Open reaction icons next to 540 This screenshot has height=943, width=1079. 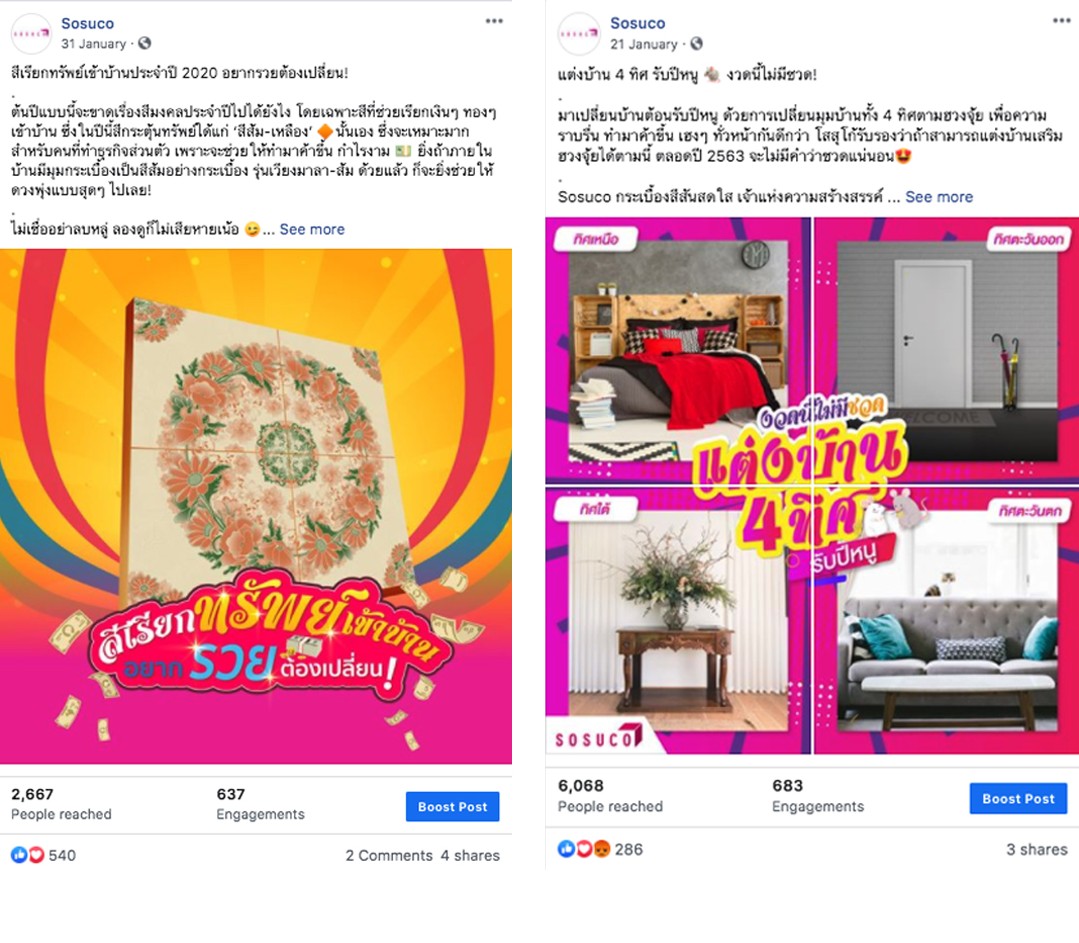(28, 855)
